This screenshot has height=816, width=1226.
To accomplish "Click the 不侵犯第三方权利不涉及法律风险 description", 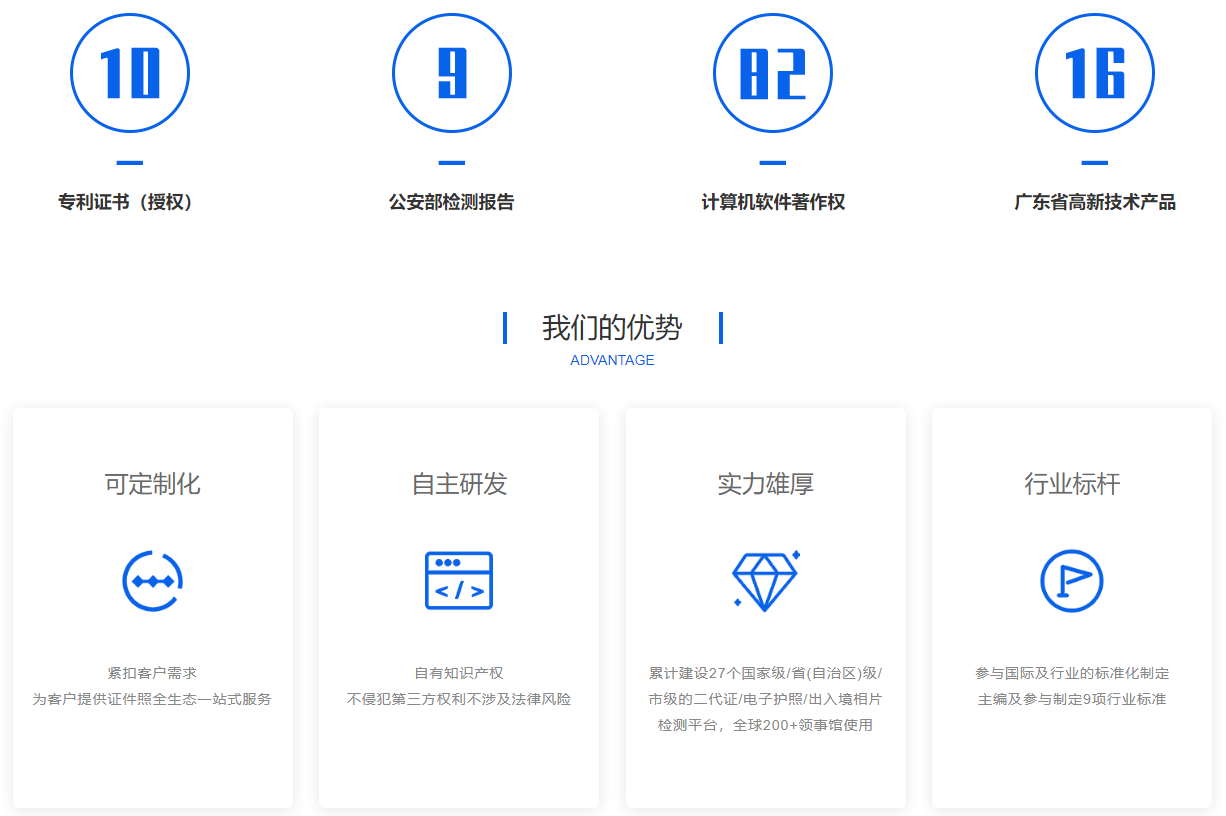I will point(459,699).
